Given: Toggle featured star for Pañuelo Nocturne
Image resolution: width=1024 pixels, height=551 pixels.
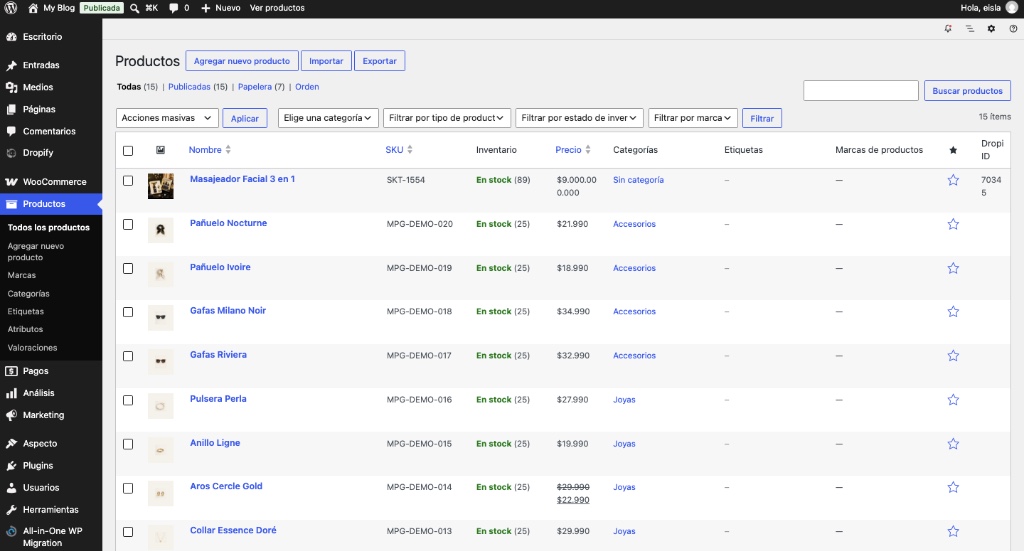Looking at the screenshot, I should tap(953, 224).
